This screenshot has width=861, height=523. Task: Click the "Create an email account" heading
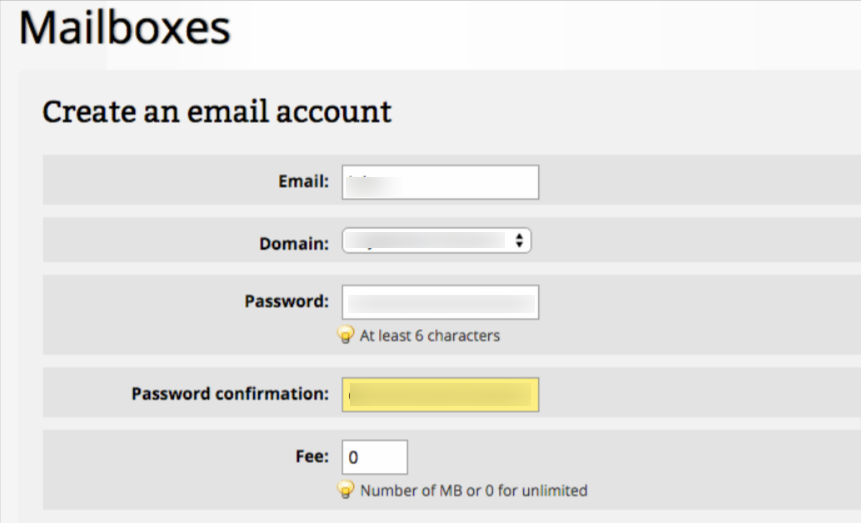coord(217,111)
